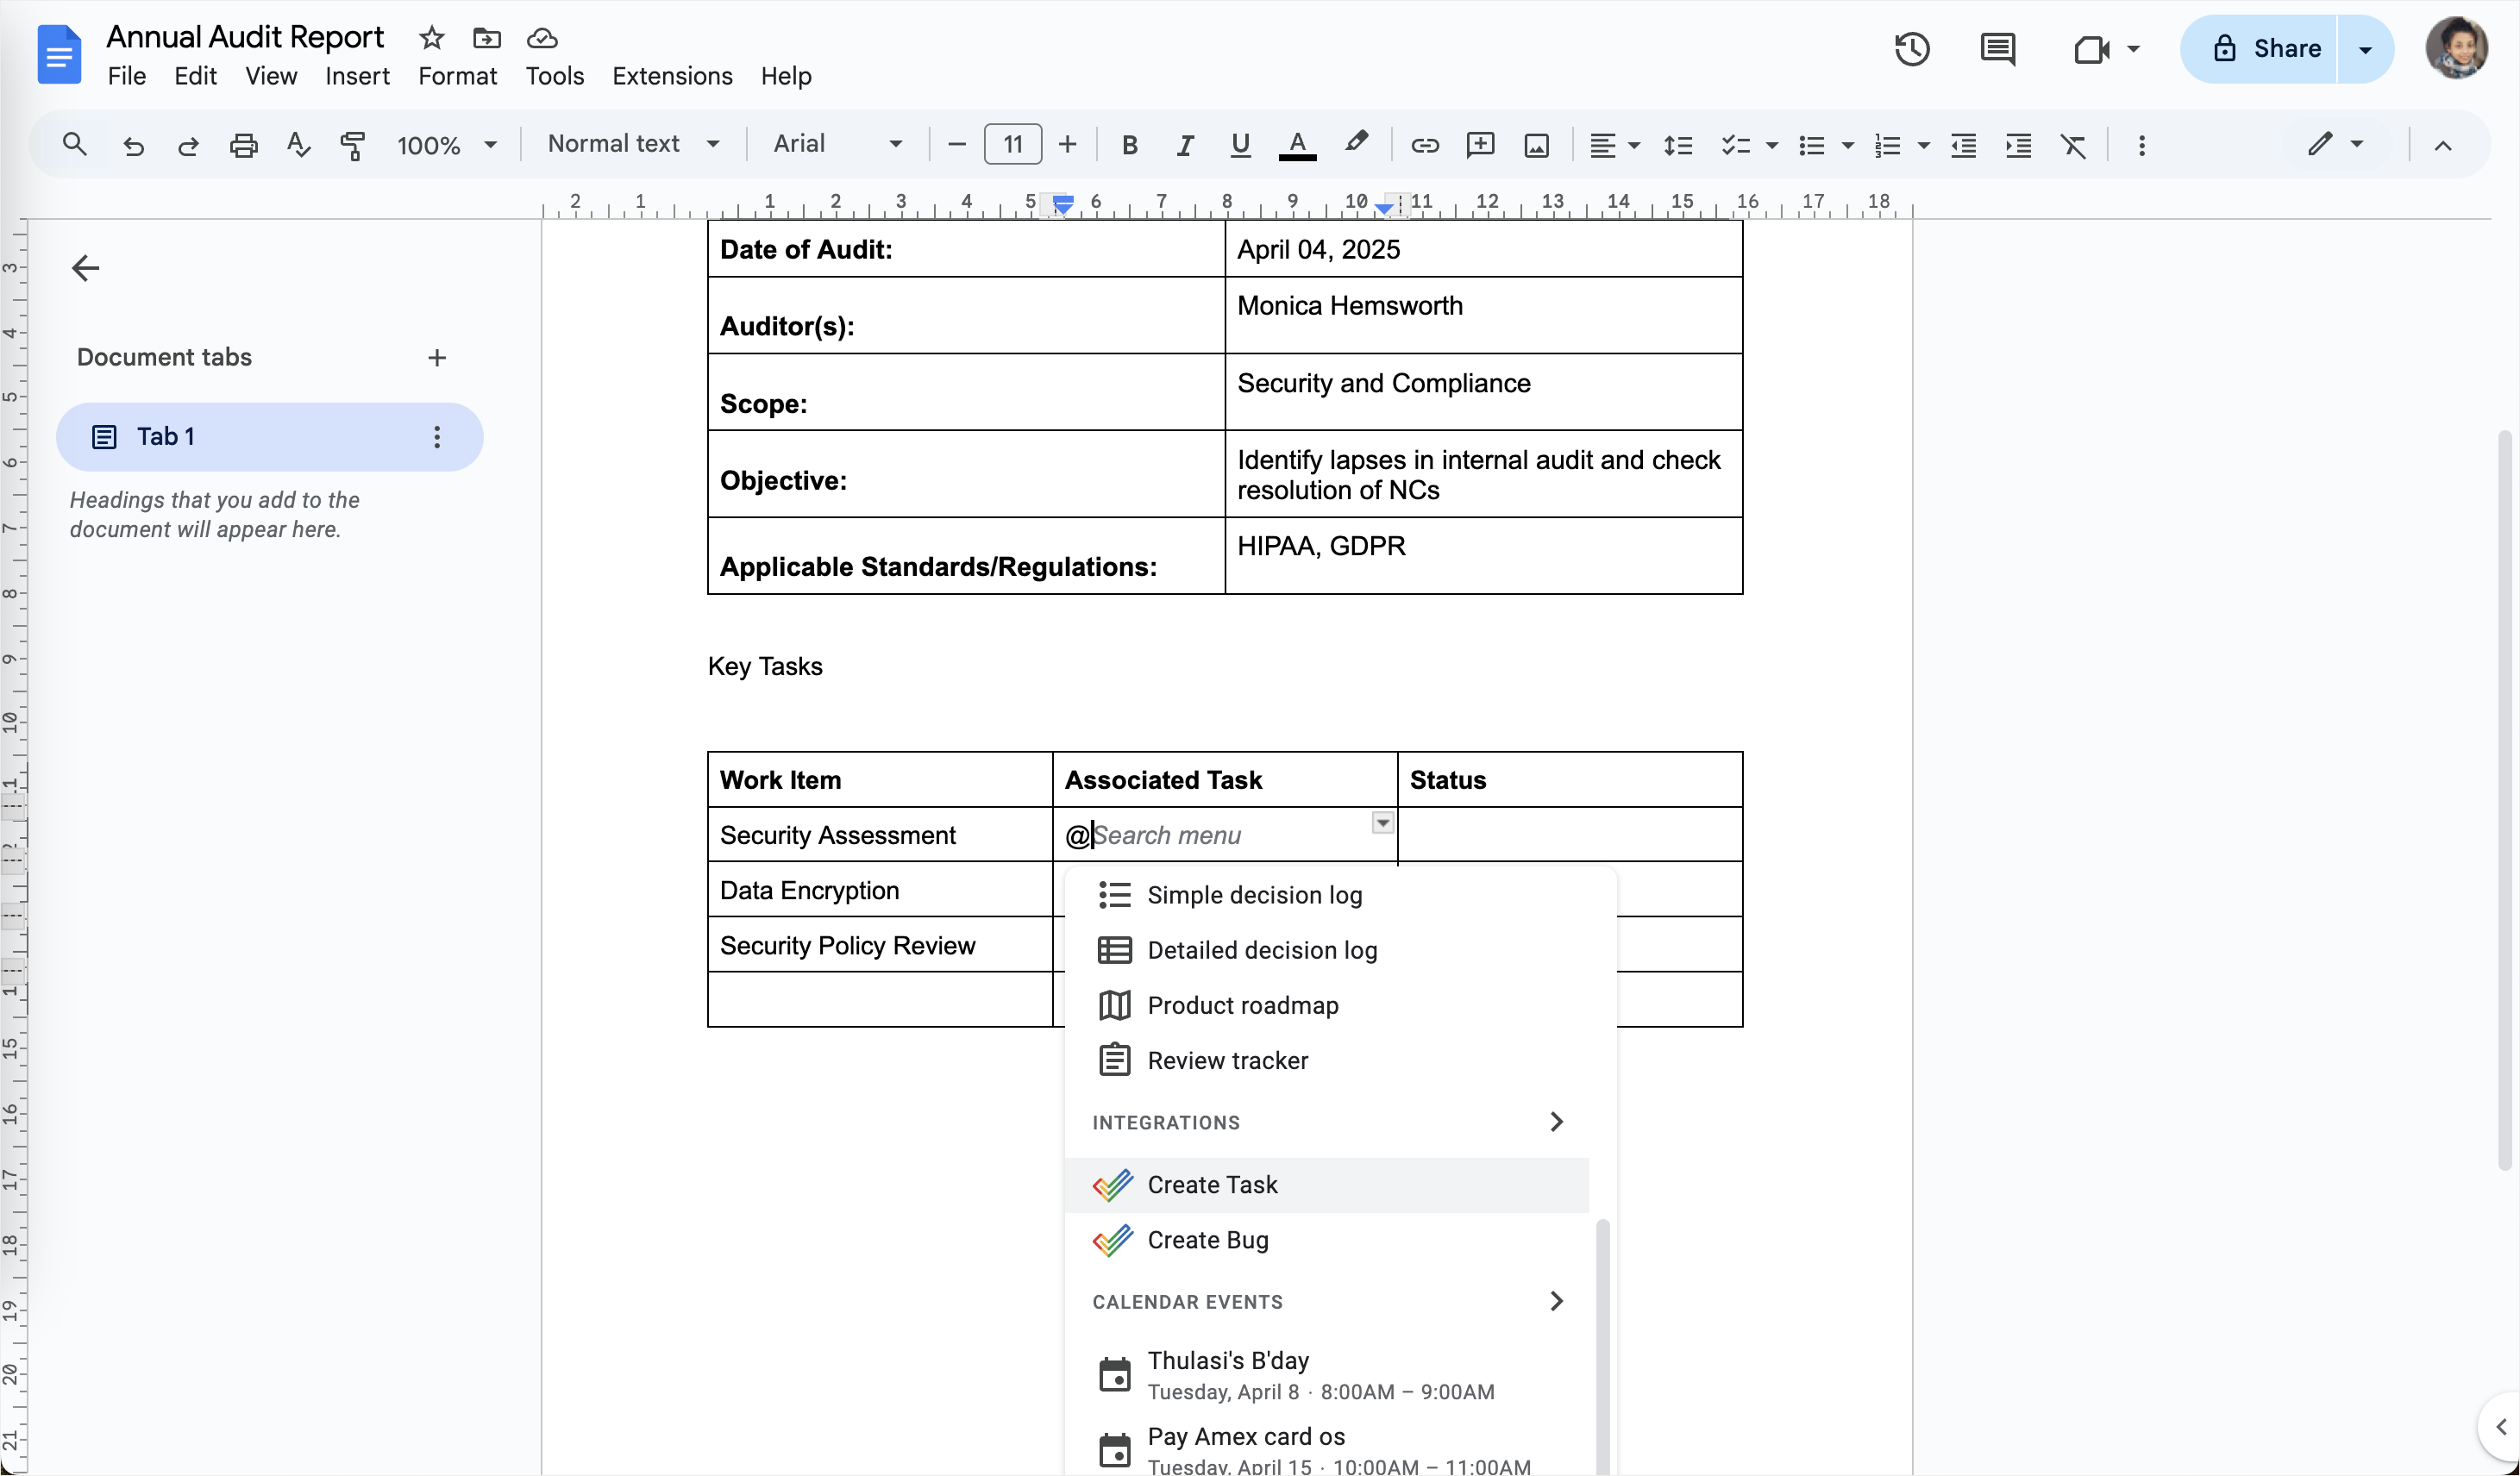The image size is (2520, 1476).
Task: Click the clear formatting icon
Action: coord(2074,145)
